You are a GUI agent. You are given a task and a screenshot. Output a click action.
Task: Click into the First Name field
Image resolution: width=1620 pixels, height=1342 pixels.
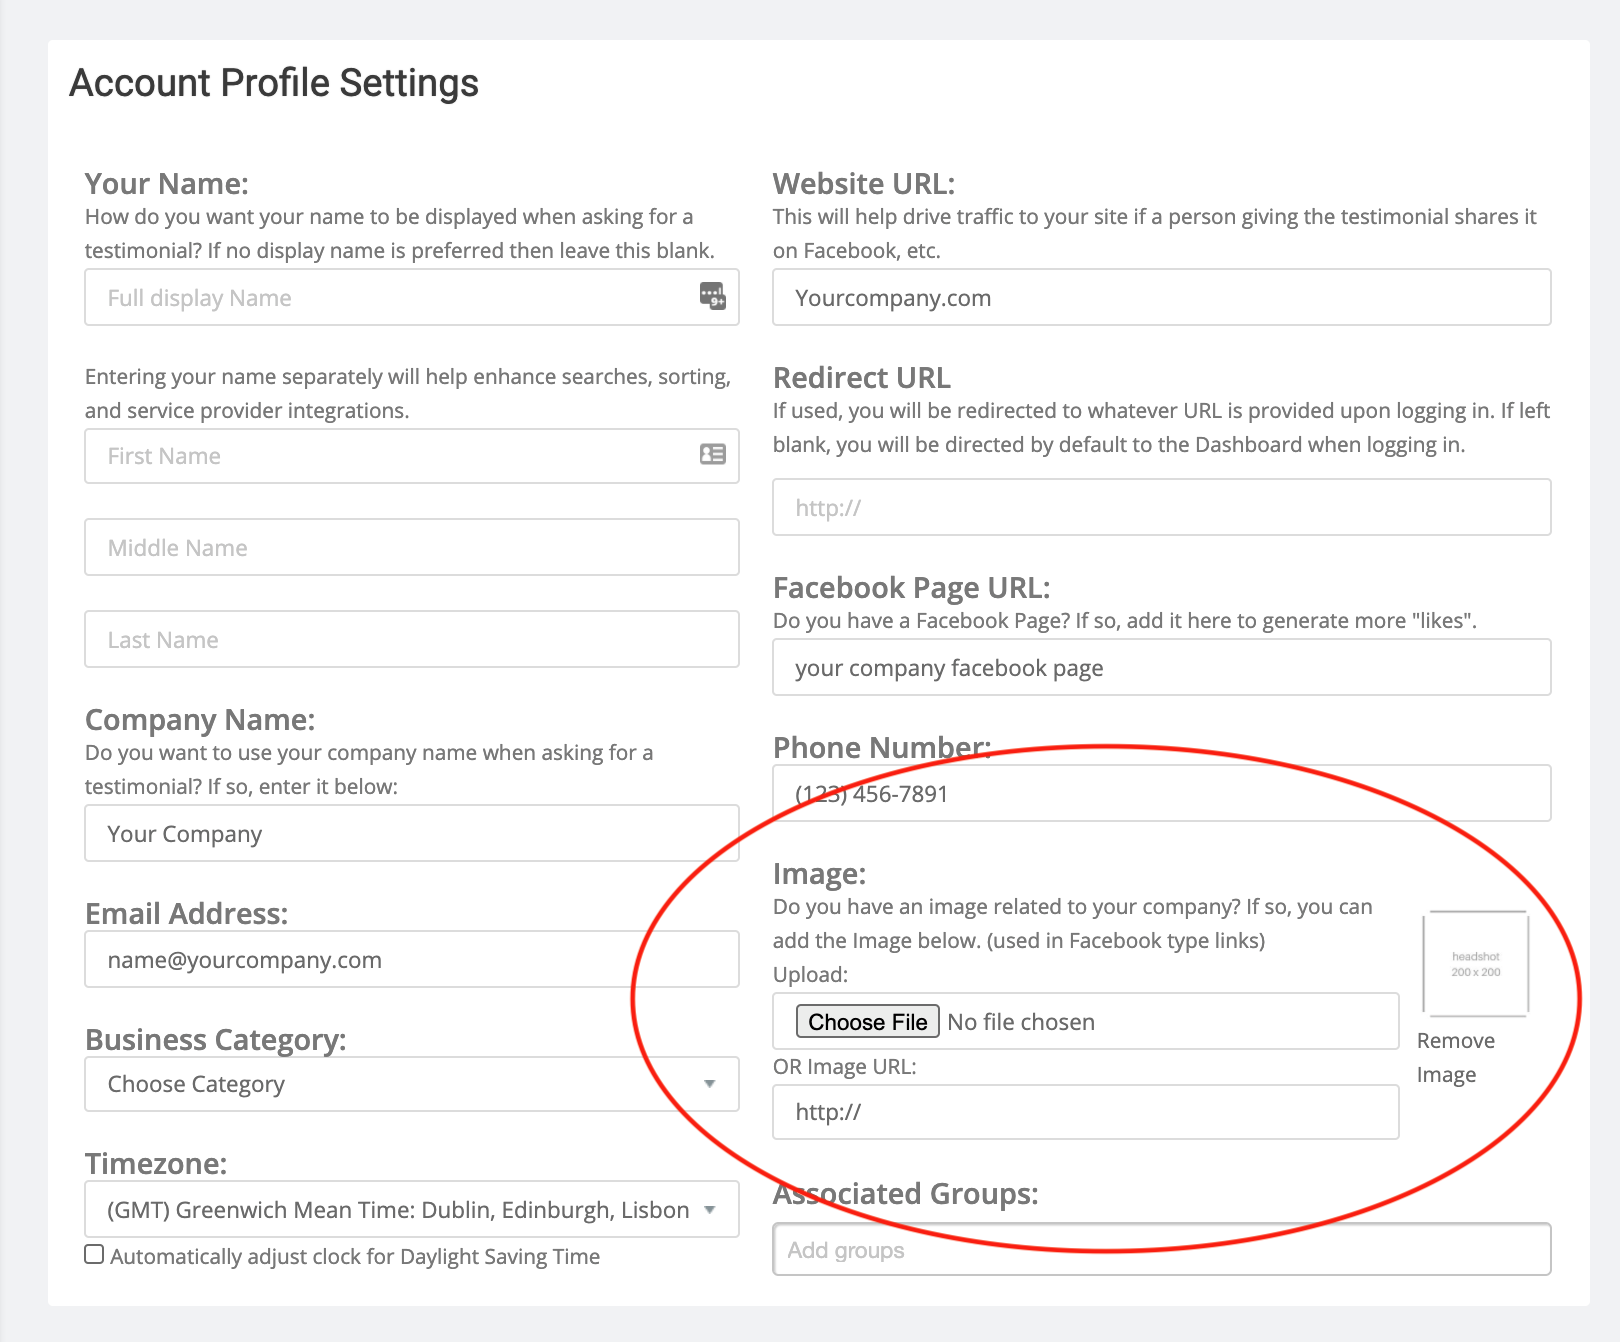pos(390,456)
